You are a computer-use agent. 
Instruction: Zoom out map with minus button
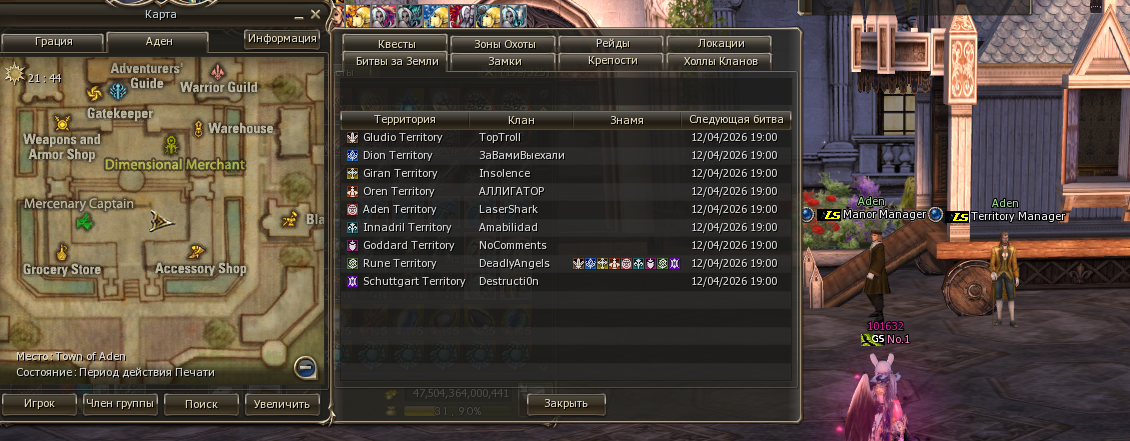306,368
